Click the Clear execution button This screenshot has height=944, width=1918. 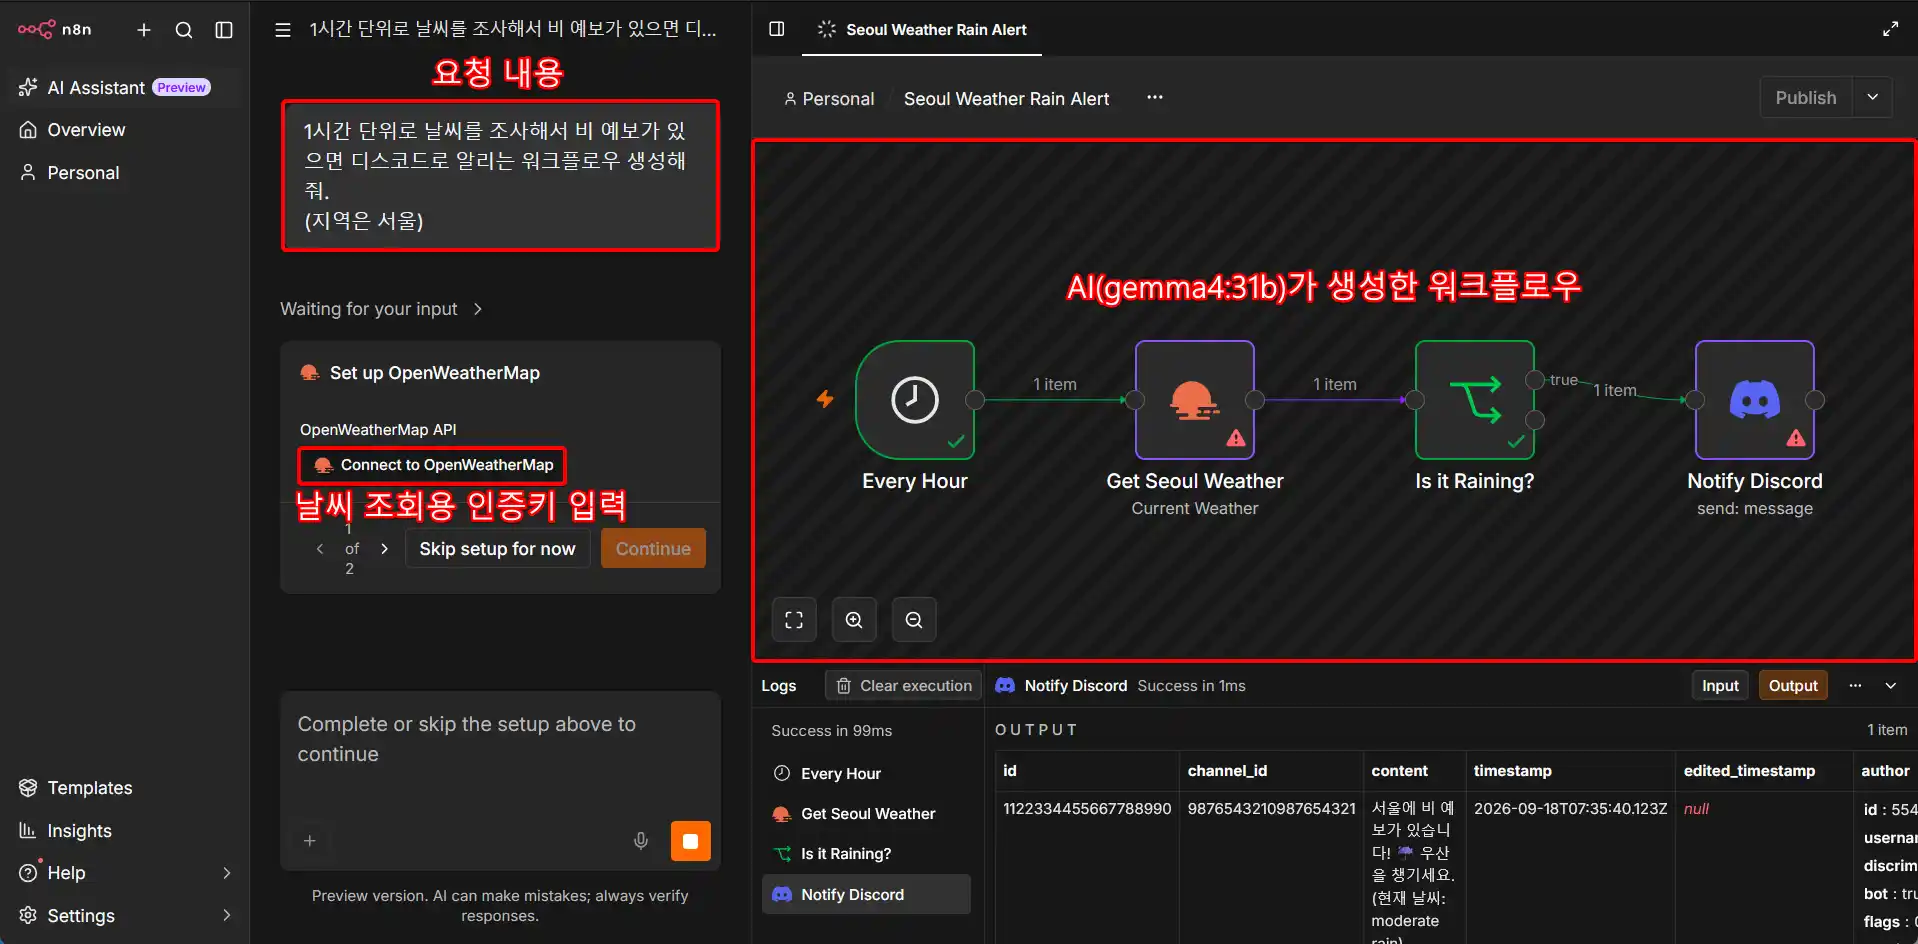(904, 686)
